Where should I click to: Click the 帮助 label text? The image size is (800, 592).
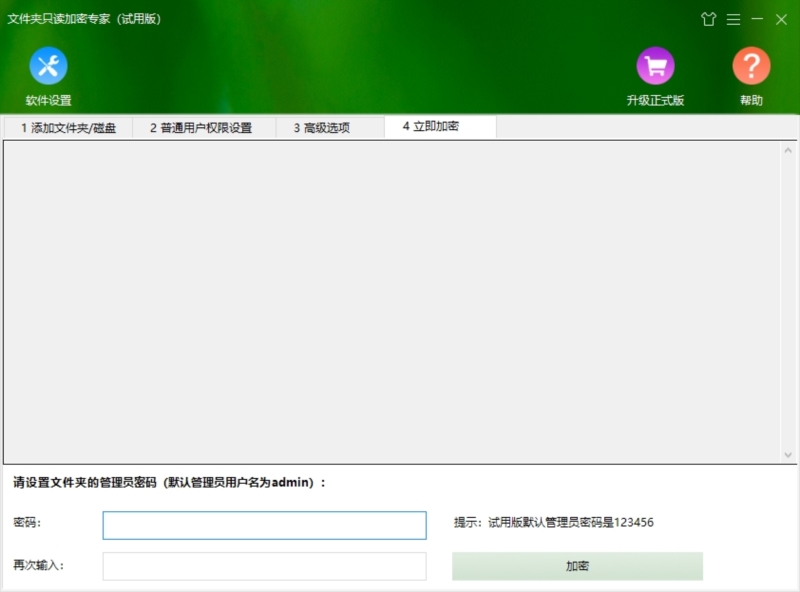pyautogui.click(x=752, y=101)
